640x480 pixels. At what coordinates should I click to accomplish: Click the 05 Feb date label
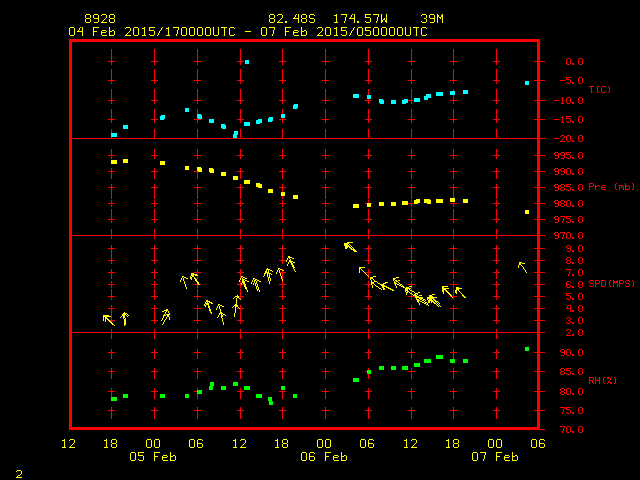pyautogui.click(x=153, y=457)
